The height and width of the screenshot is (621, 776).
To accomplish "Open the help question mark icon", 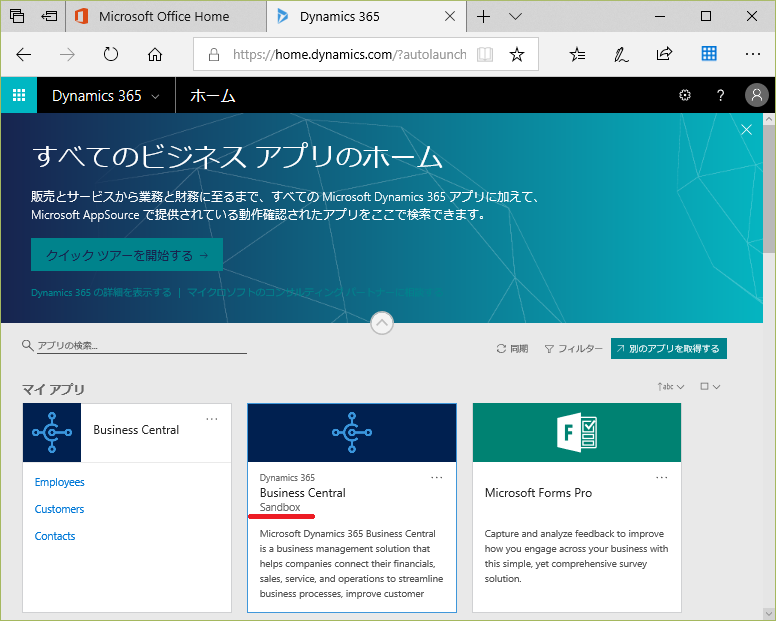I will (x=721, y=95).
